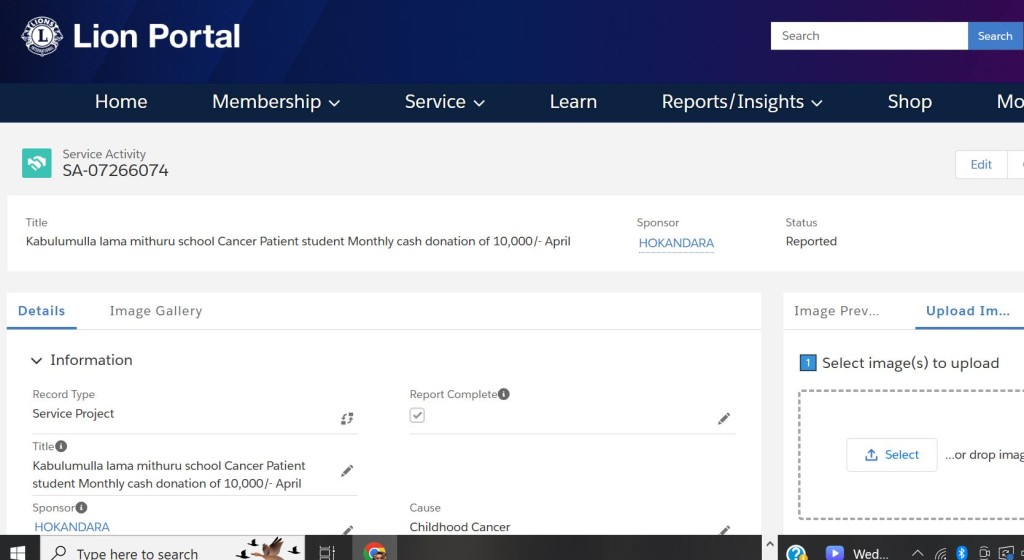Click the Report Complete info icon
The height and width of the screenshot is (560, 1024).
tap(504, 394)
